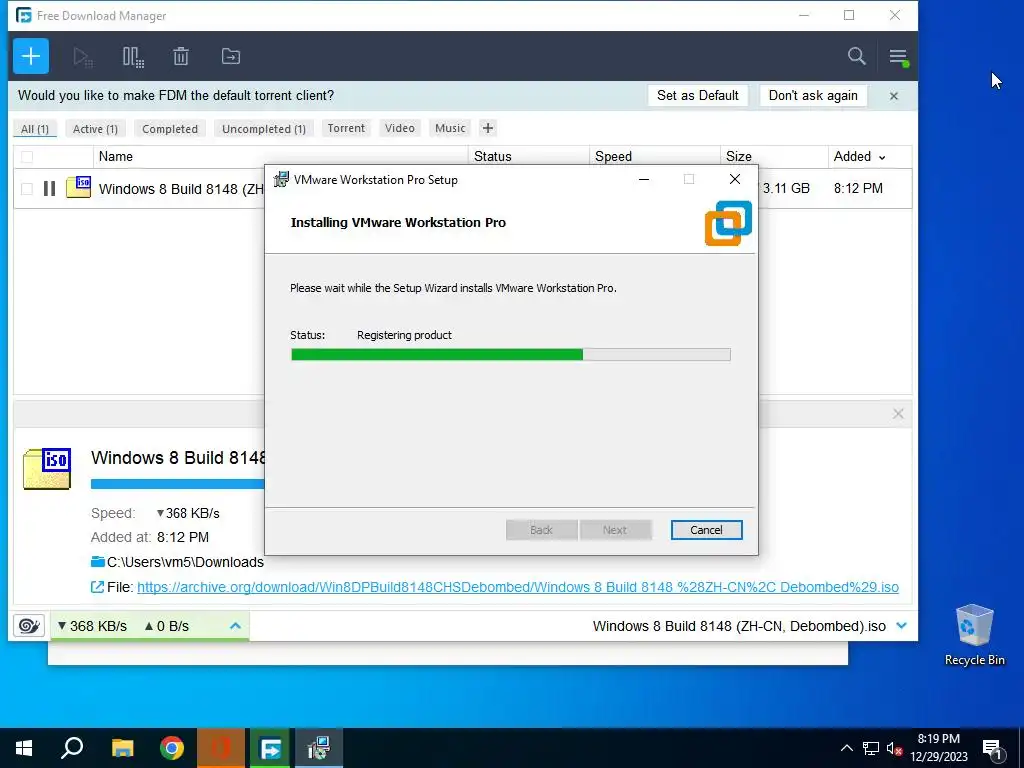This screenshot has width=1024, height=768.
Task: Close the download details panel
Action: pos(898,414)
